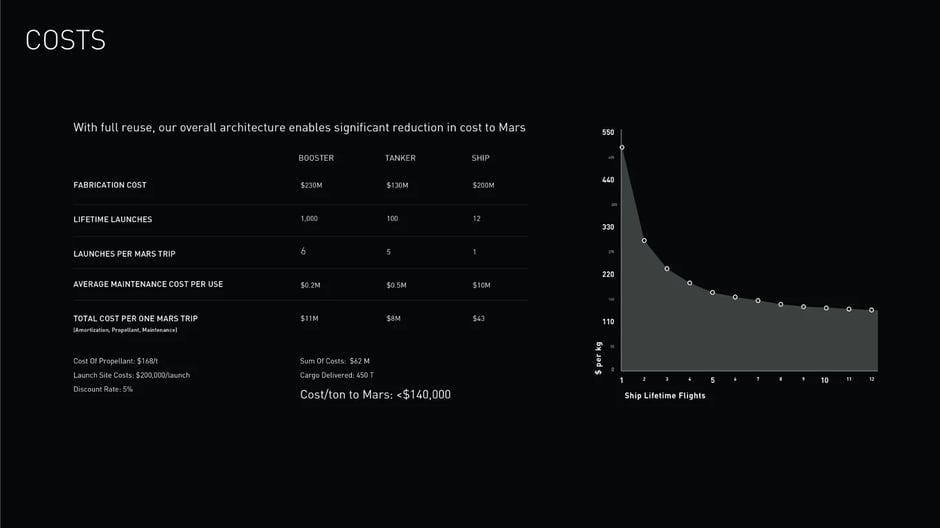Click the LIFETIME LAUNCHES row label
The height and width of the screenshot is (528, 940).
pos(113,219)
